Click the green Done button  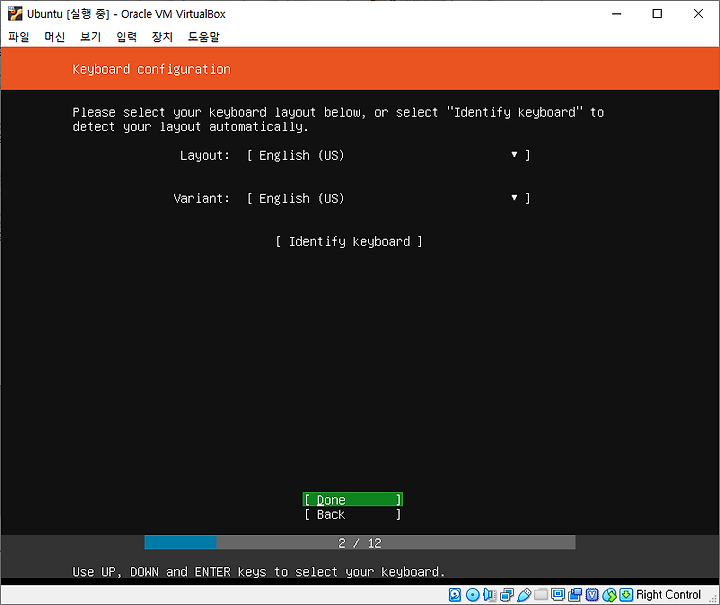[353, 499]
